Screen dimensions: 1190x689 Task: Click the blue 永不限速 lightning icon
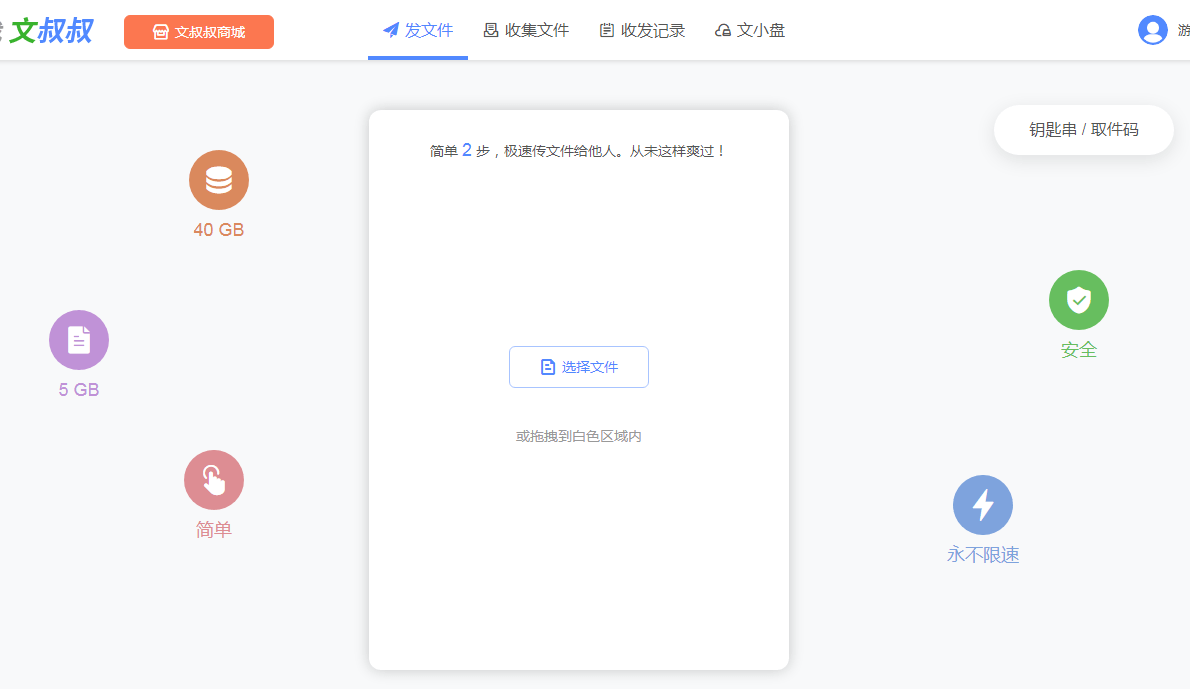[x=982, y=504]
